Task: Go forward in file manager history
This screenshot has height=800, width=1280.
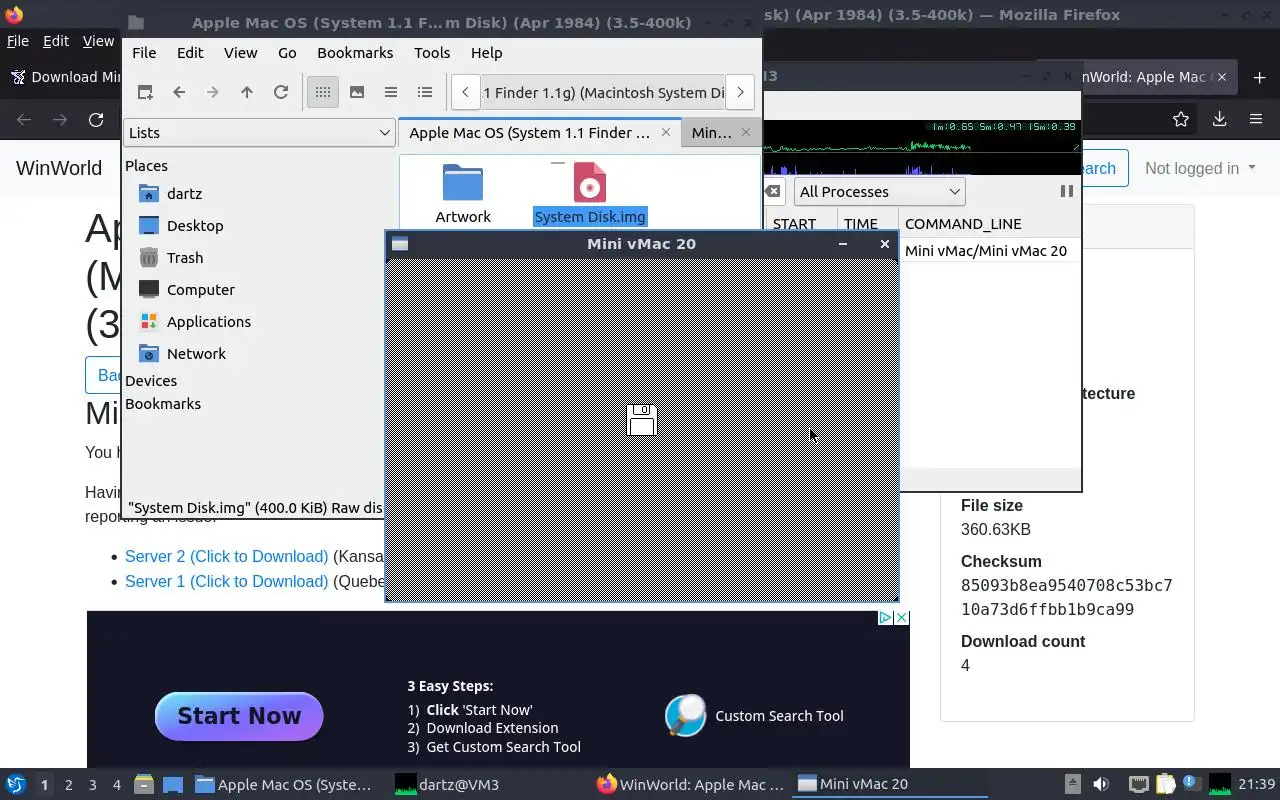Action: pos(212,92)
